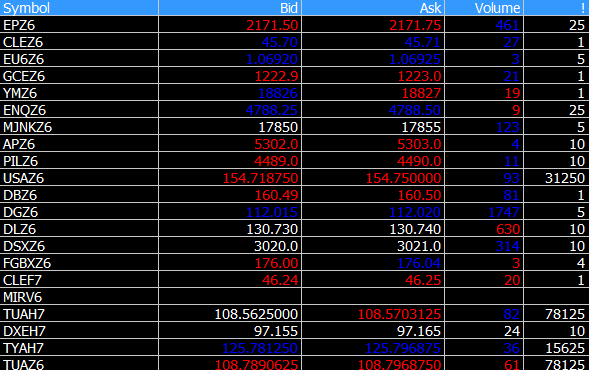Click the GCEZ6 ask 1223.0

click(x=420, y=76)
